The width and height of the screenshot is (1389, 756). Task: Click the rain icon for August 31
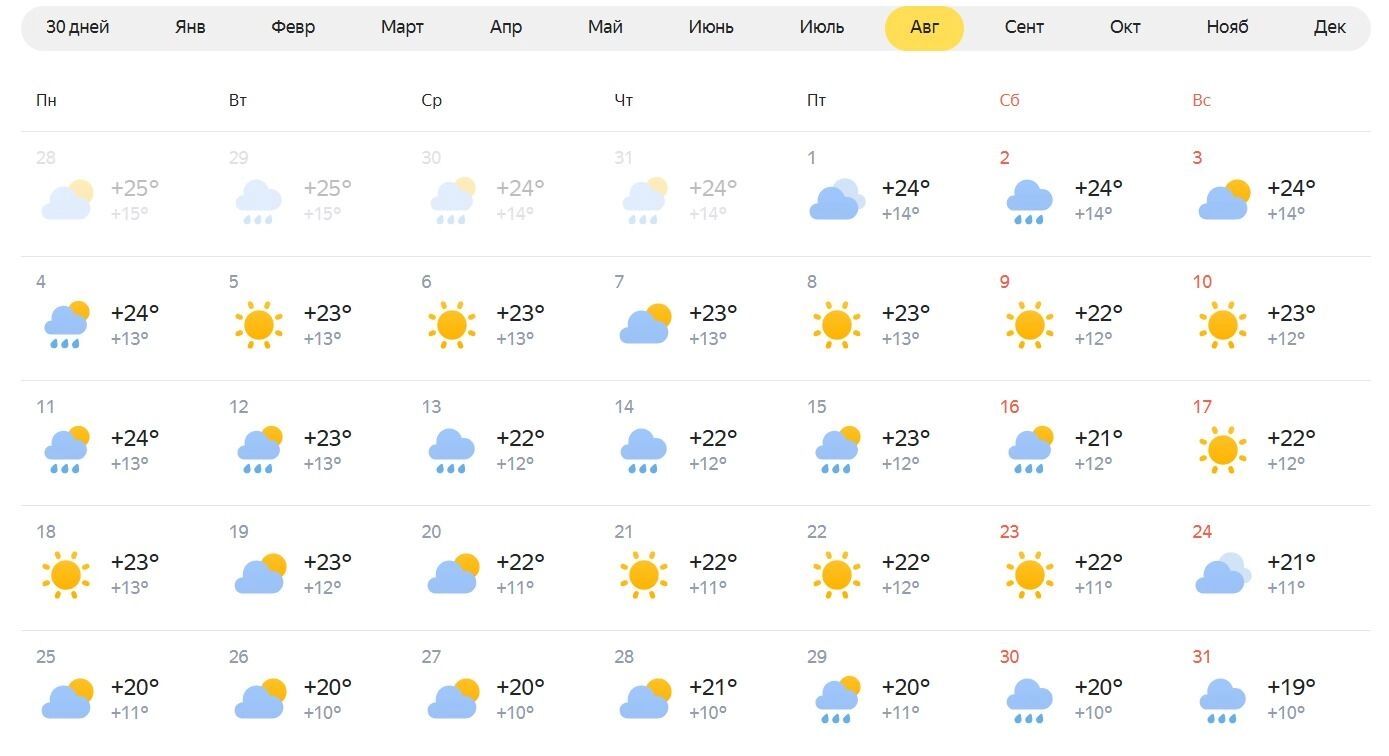click(x=1222, y=700)
